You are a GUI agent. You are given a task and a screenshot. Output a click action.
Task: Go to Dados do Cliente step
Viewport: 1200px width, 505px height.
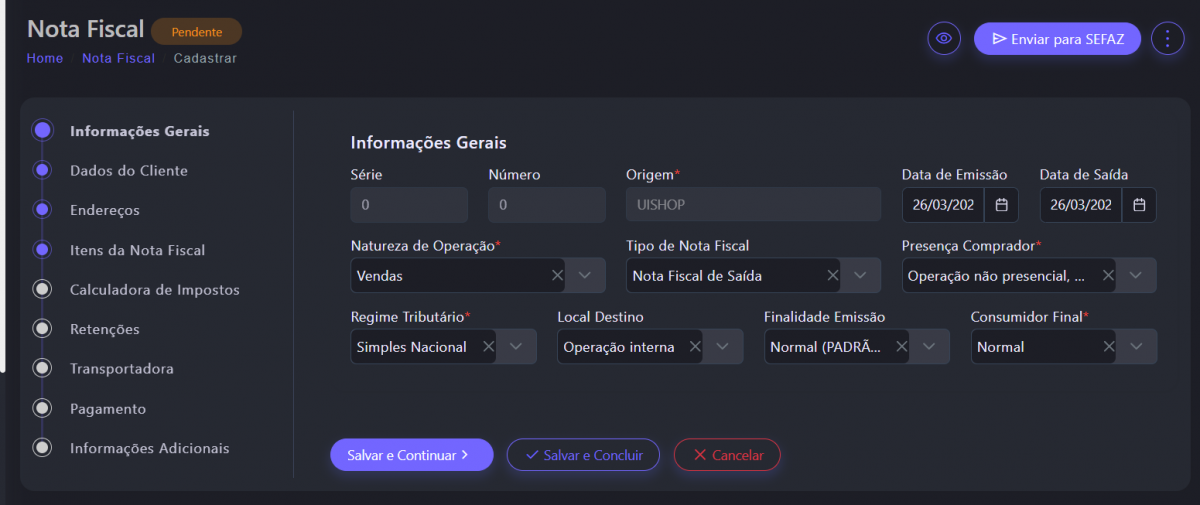pyautogui.click(x=128, y=171)
